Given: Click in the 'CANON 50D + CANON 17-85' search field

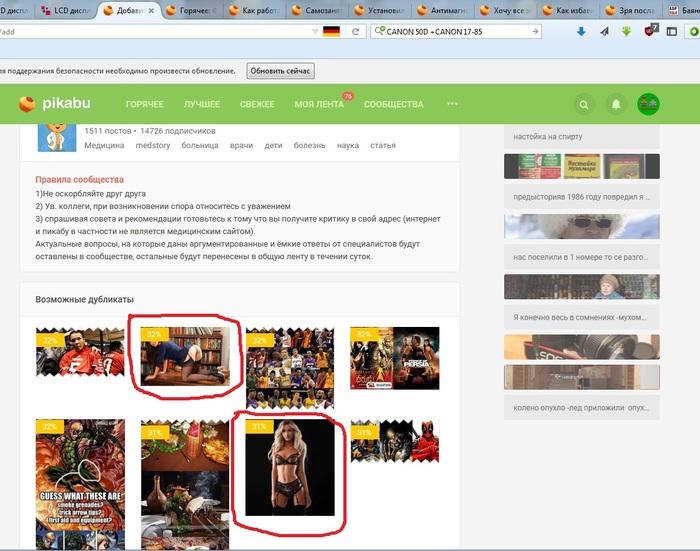Looking at the screenshot, I should (x=455, y=32).
